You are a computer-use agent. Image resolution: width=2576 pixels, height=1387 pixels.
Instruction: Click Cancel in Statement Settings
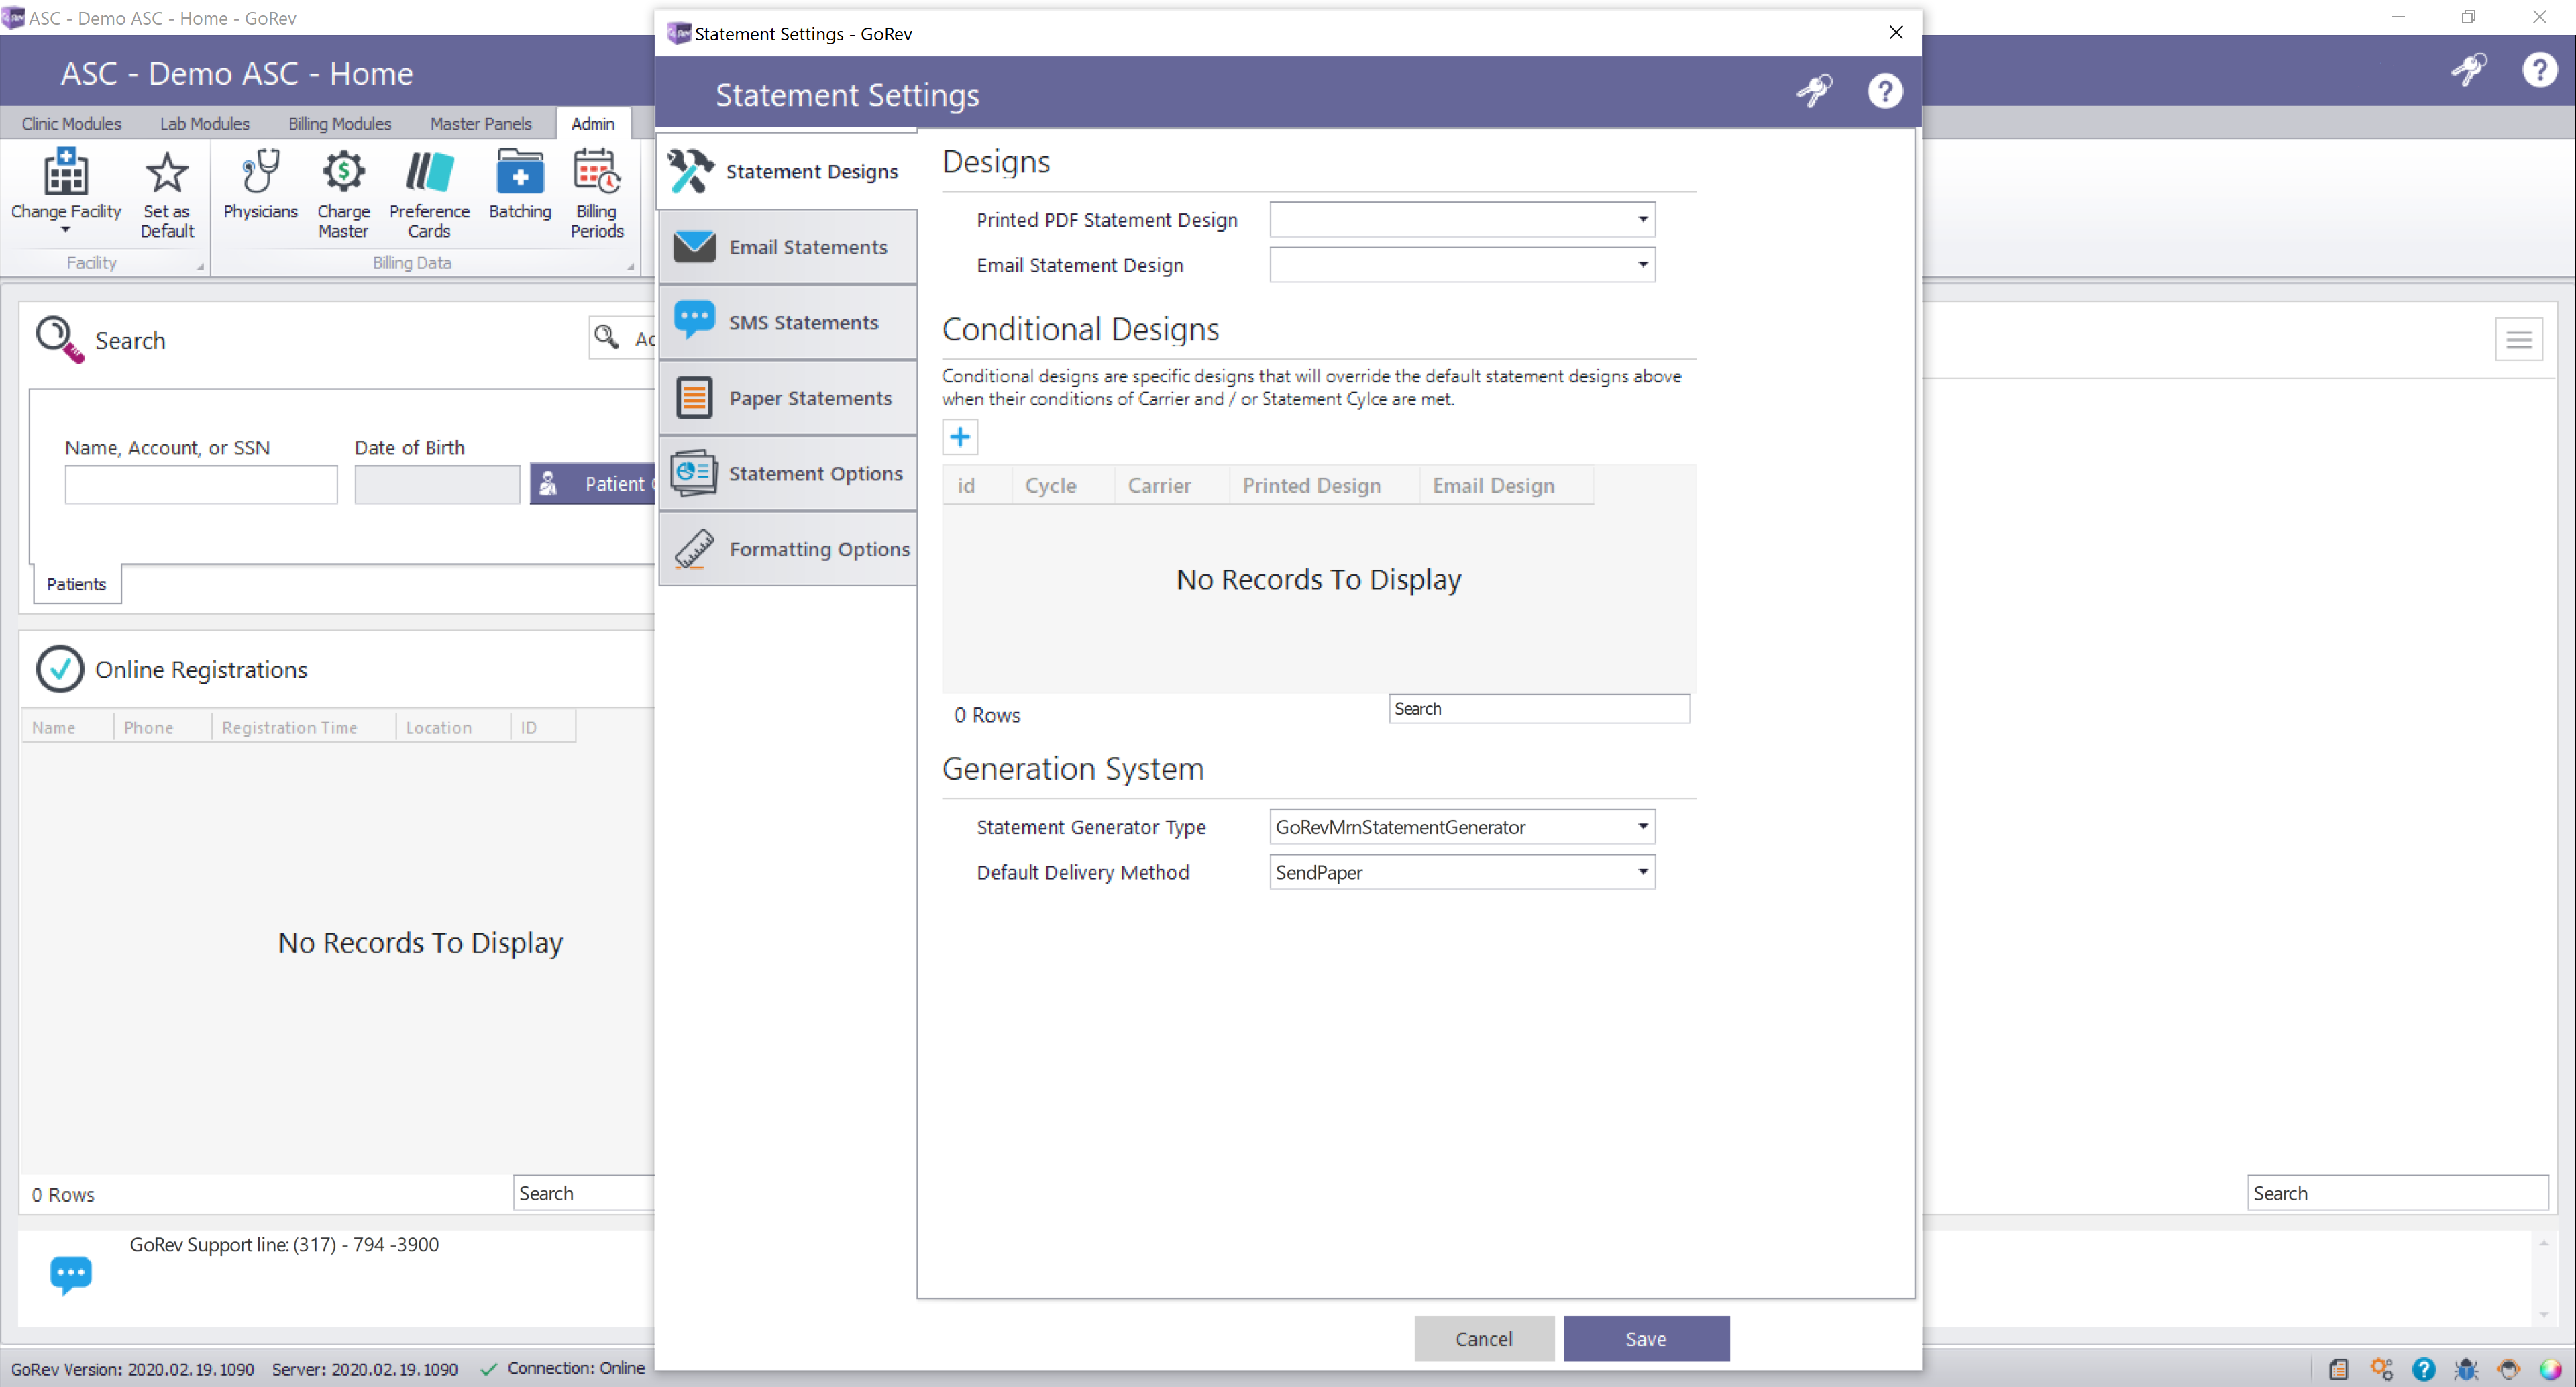(x=1484, y=1339)
